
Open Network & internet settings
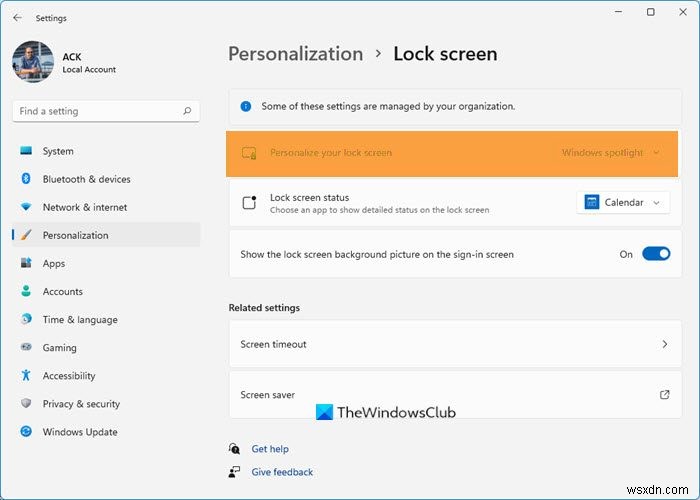[x=106, y=207]
